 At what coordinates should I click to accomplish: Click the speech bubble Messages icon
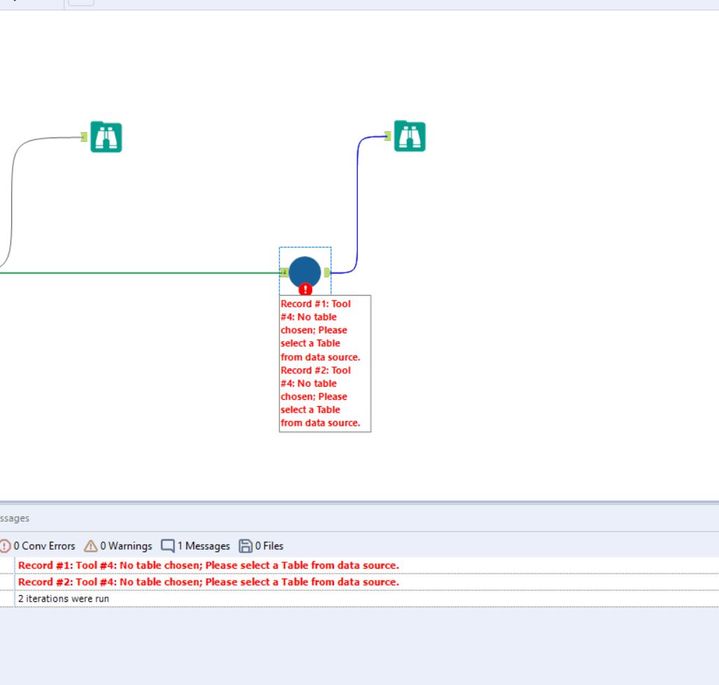click(x=168, y=546)
